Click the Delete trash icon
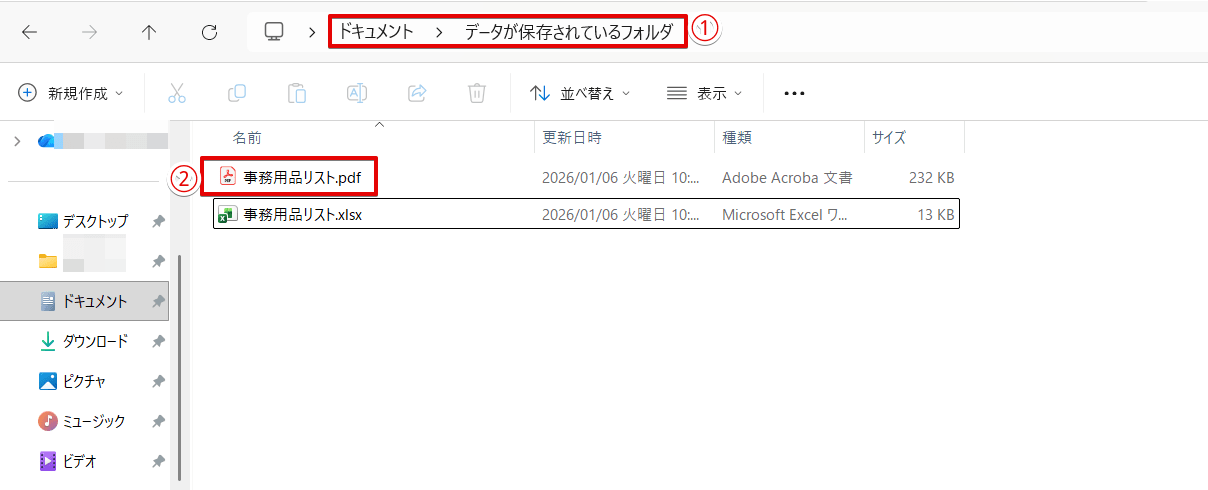 [477, 93]
